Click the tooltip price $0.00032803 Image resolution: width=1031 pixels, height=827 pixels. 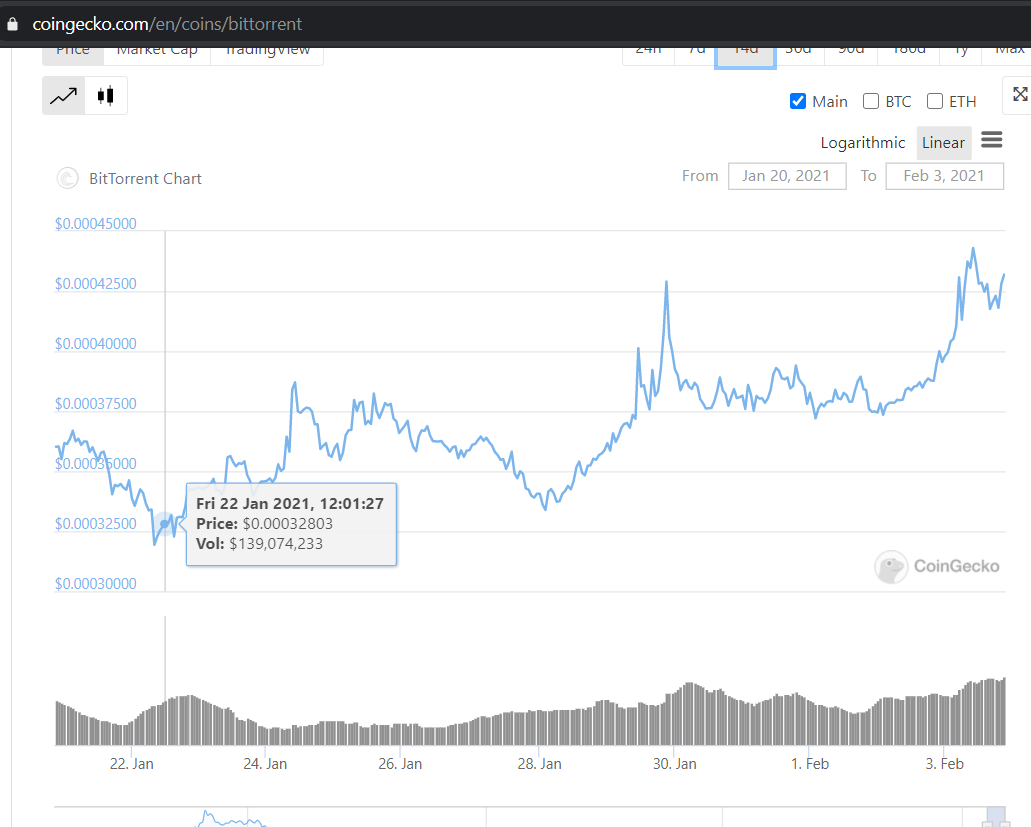tap(287, 524)
